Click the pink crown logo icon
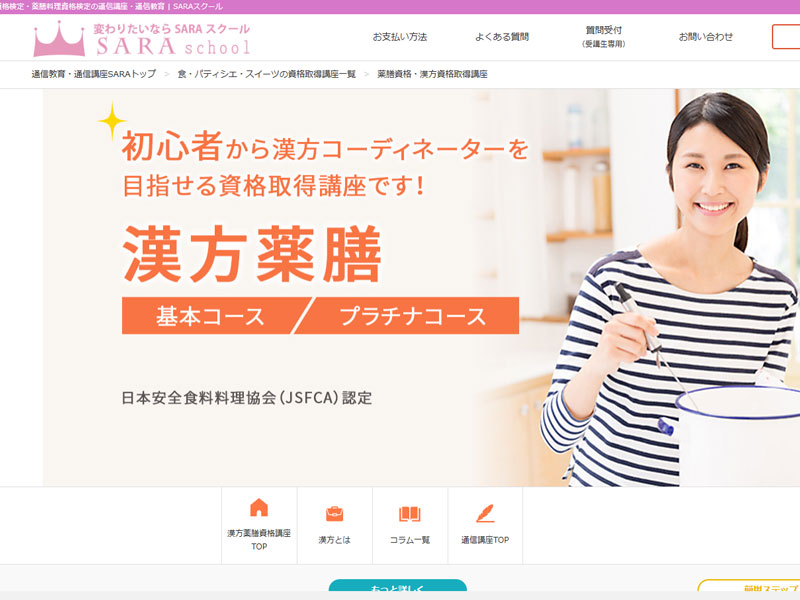Image resolution: width=800 pixels, height=600 pixels. (59, 39)
